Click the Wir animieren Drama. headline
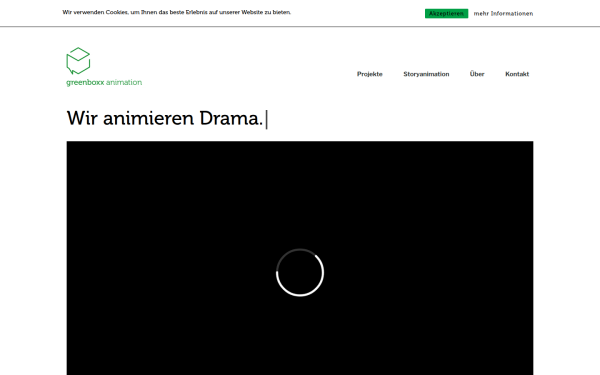The image size is (600, 375). click(x=165, y=118)
